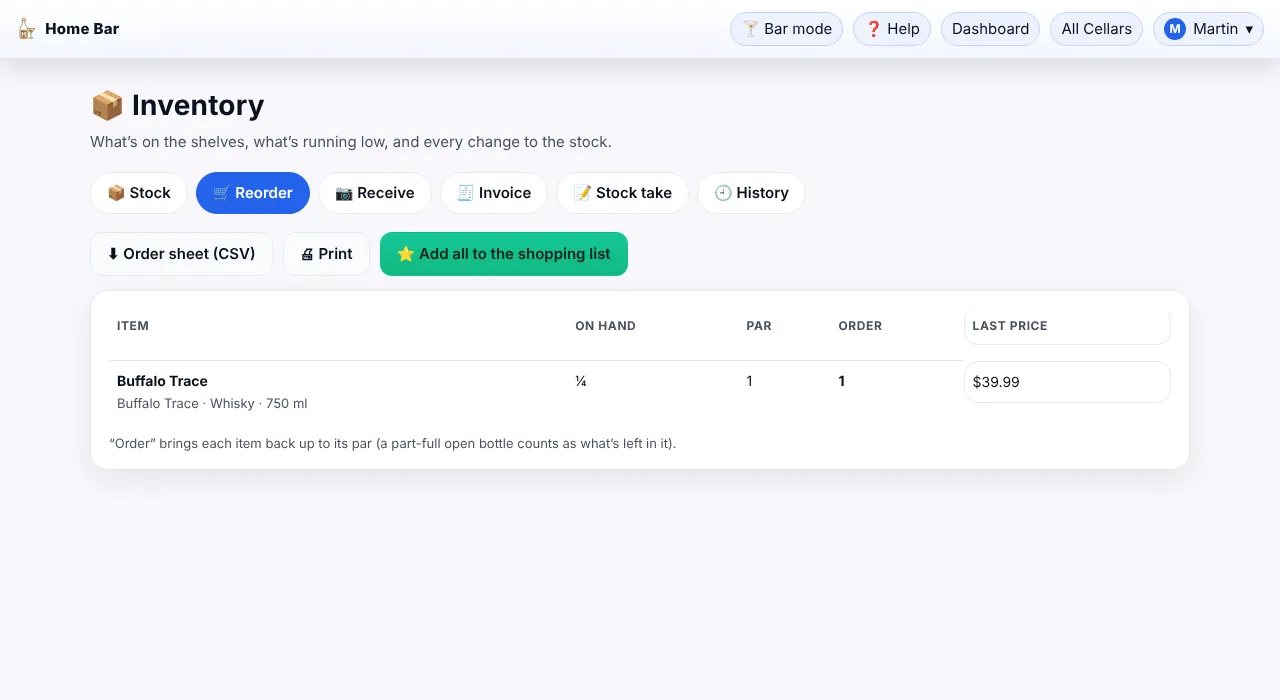Viewport: 1280px width, 700px height.
Task: Print the reorder list
Action: click(x=326, y=254)
